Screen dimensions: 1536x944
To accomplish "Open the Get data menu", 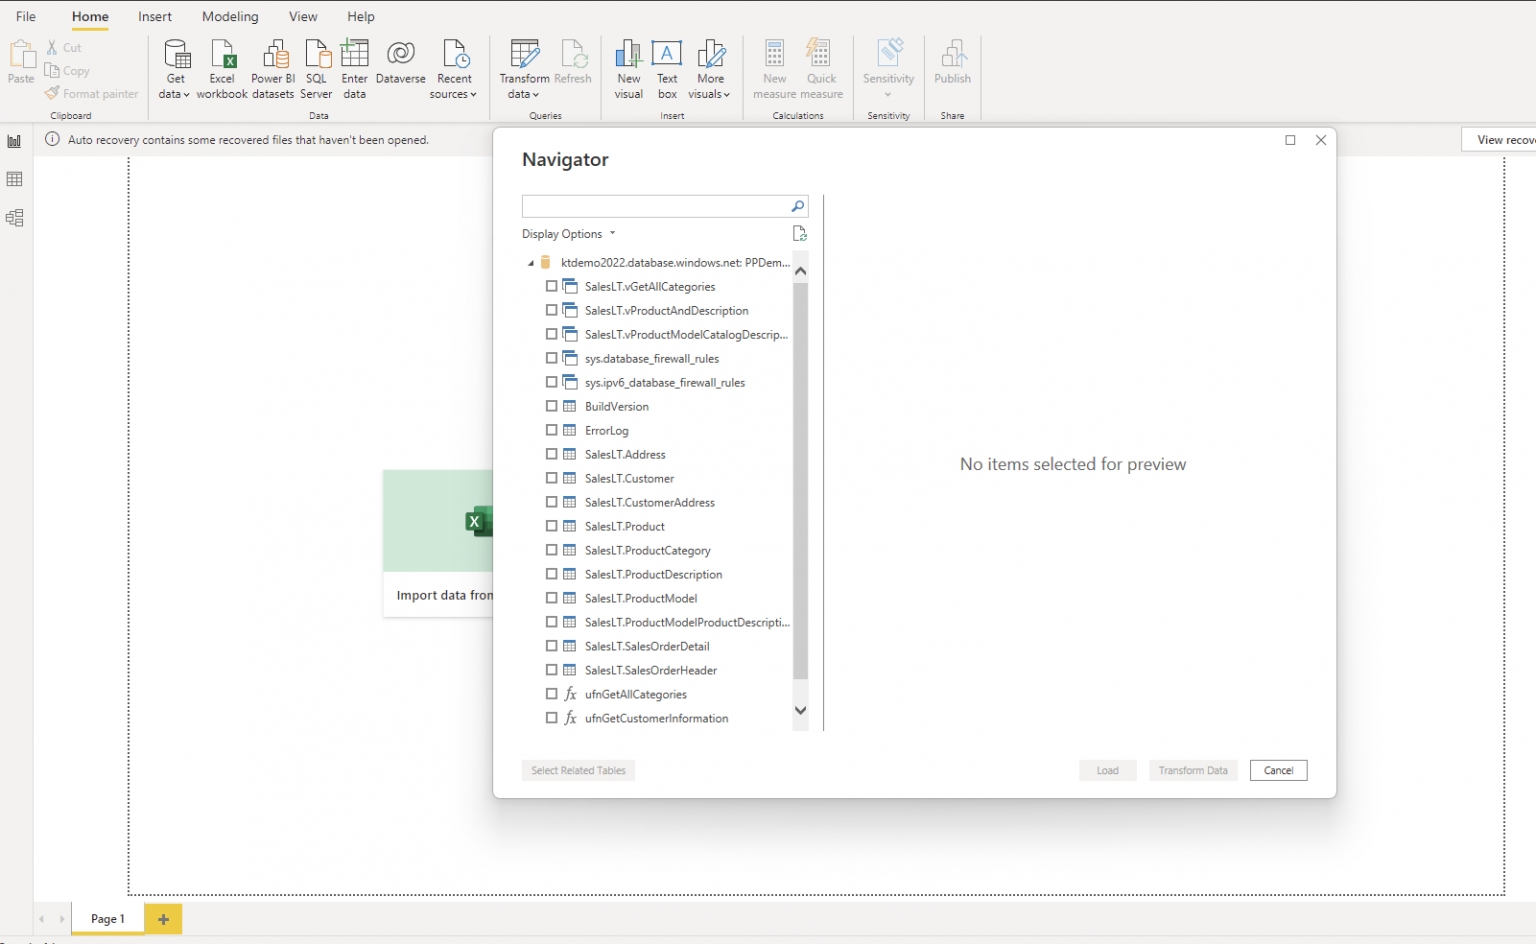I will pyautogui.click(x=175, y=68).
